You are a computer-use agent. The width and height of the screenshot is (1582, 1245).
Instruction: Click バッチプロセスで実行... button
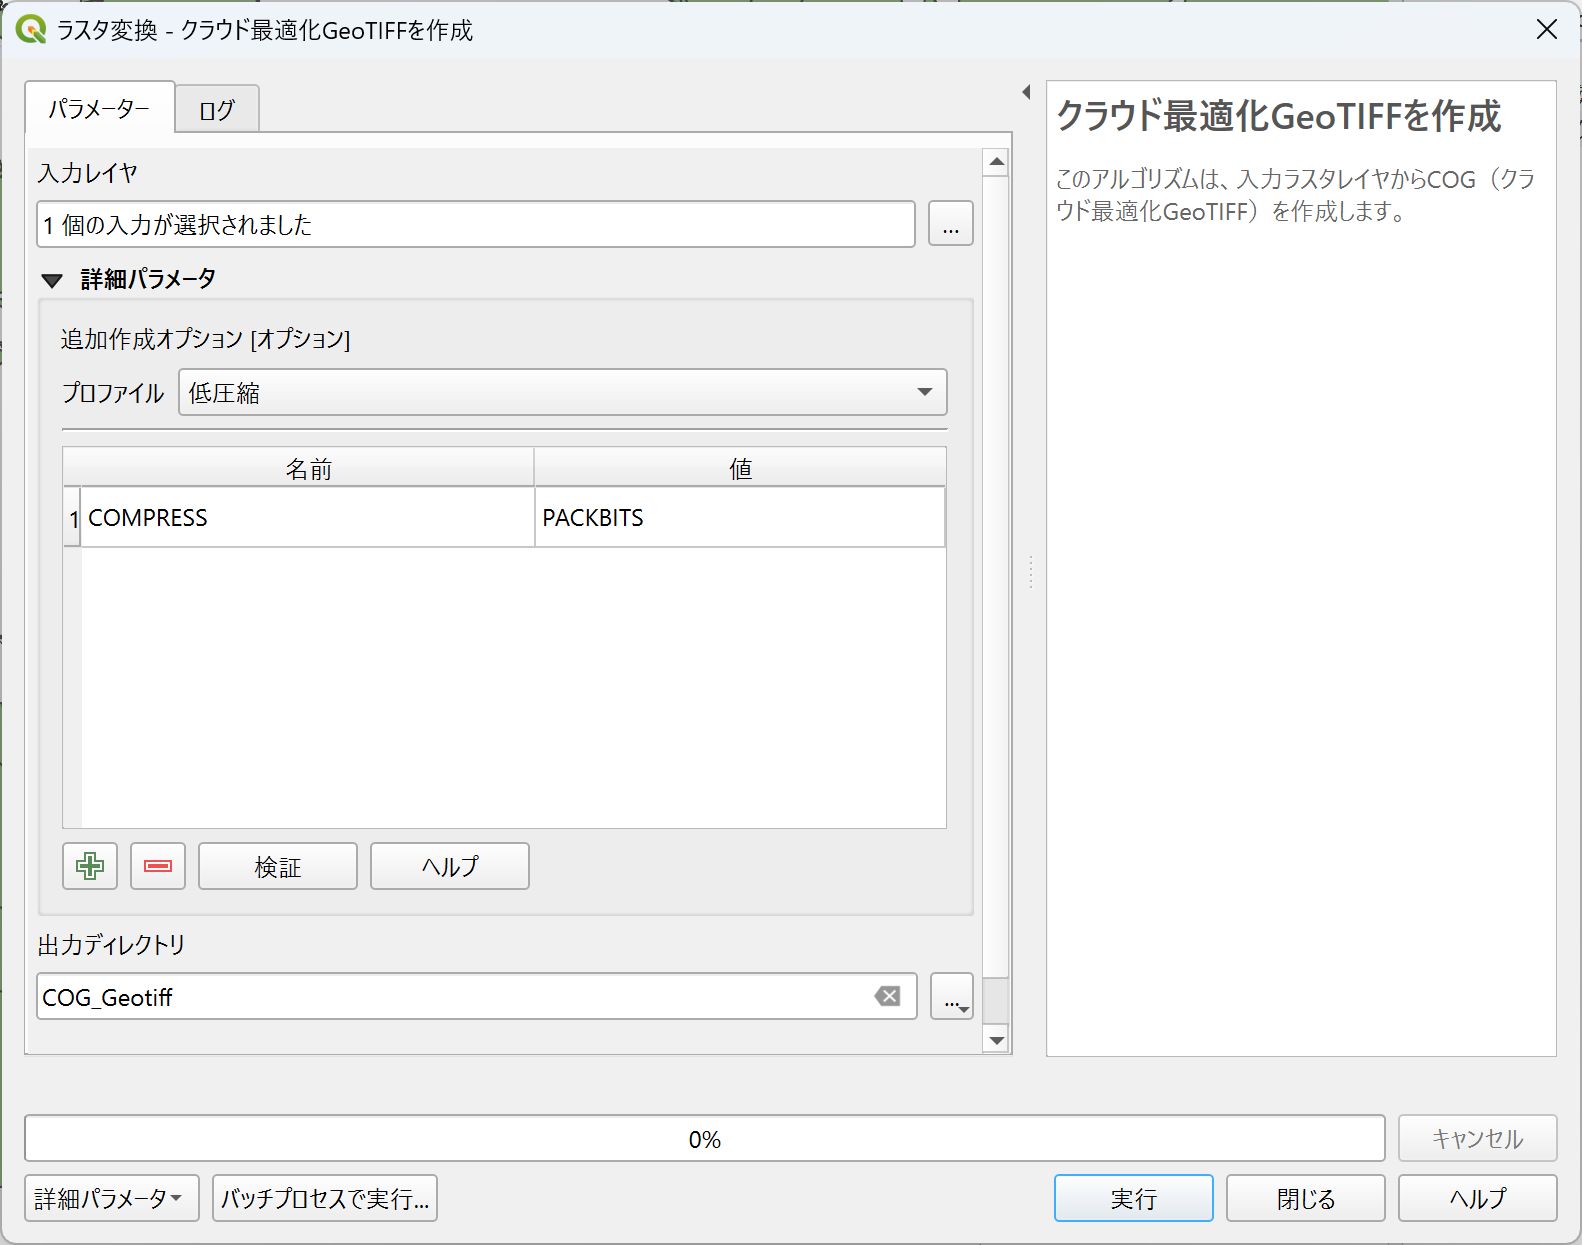tap(325, 1198)
